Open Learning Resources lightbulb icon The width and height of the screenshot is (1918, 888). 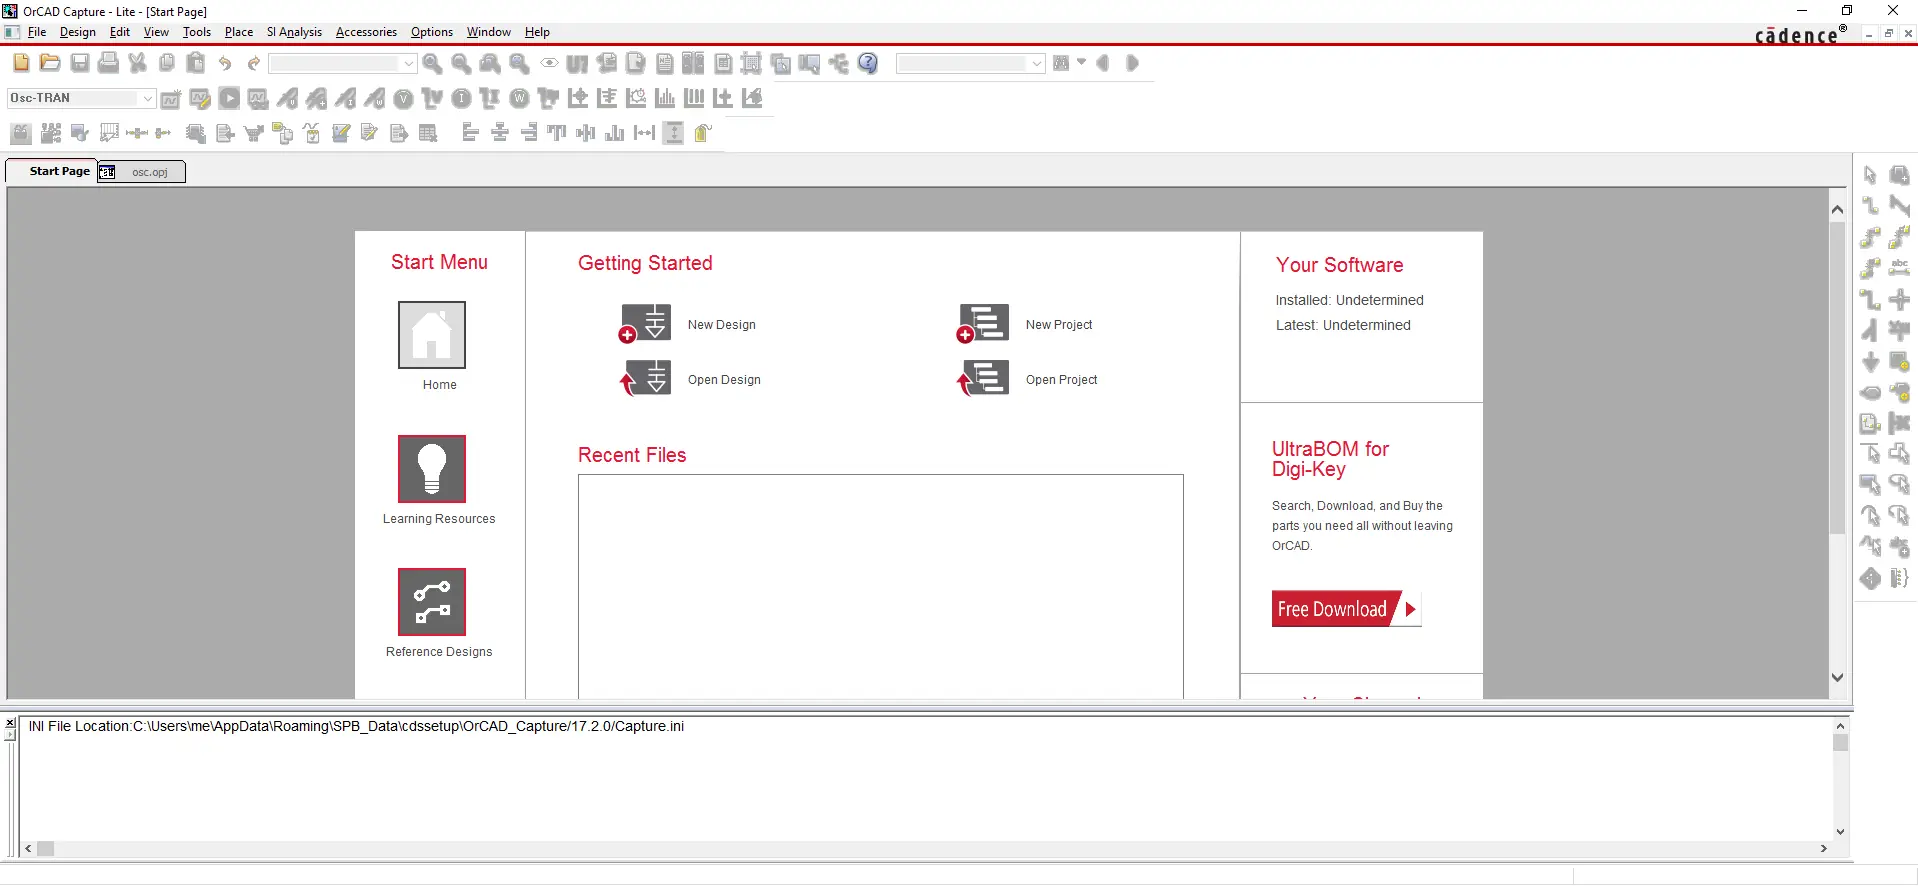click(432, 468)
